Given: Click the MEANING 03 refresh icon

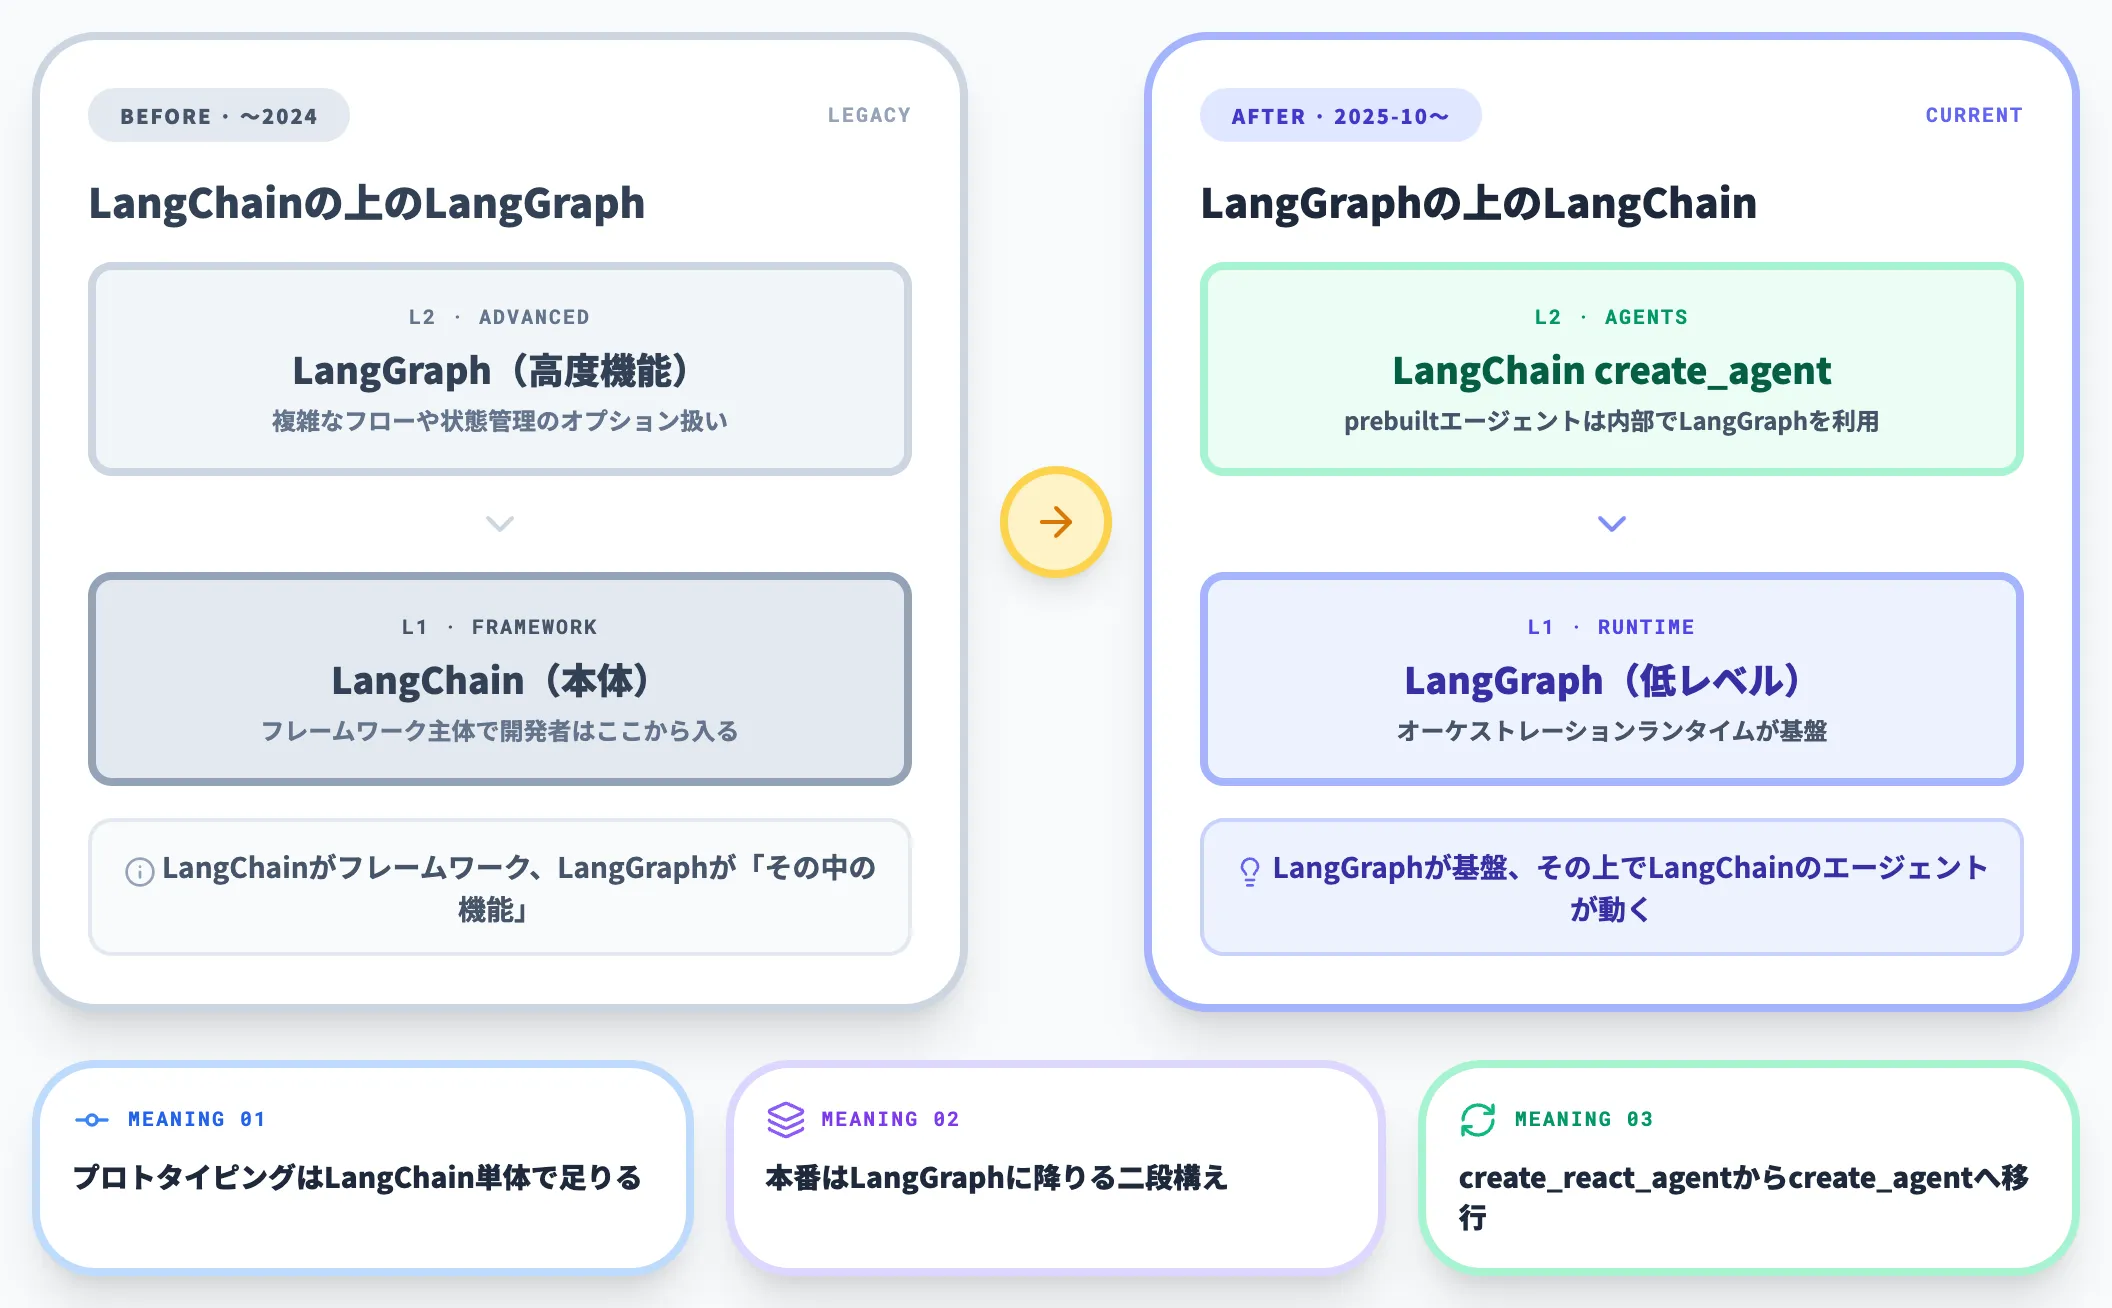Looking at the screenshot, I should (1478, 1120).
